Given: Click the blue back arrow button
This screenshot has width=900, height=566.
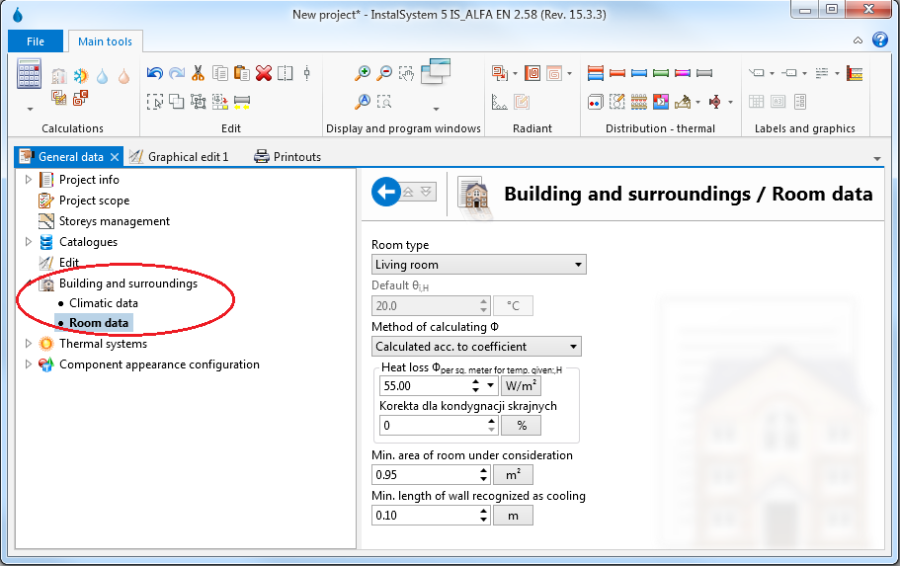Looking at the screenshot, I should coord(386,193).
